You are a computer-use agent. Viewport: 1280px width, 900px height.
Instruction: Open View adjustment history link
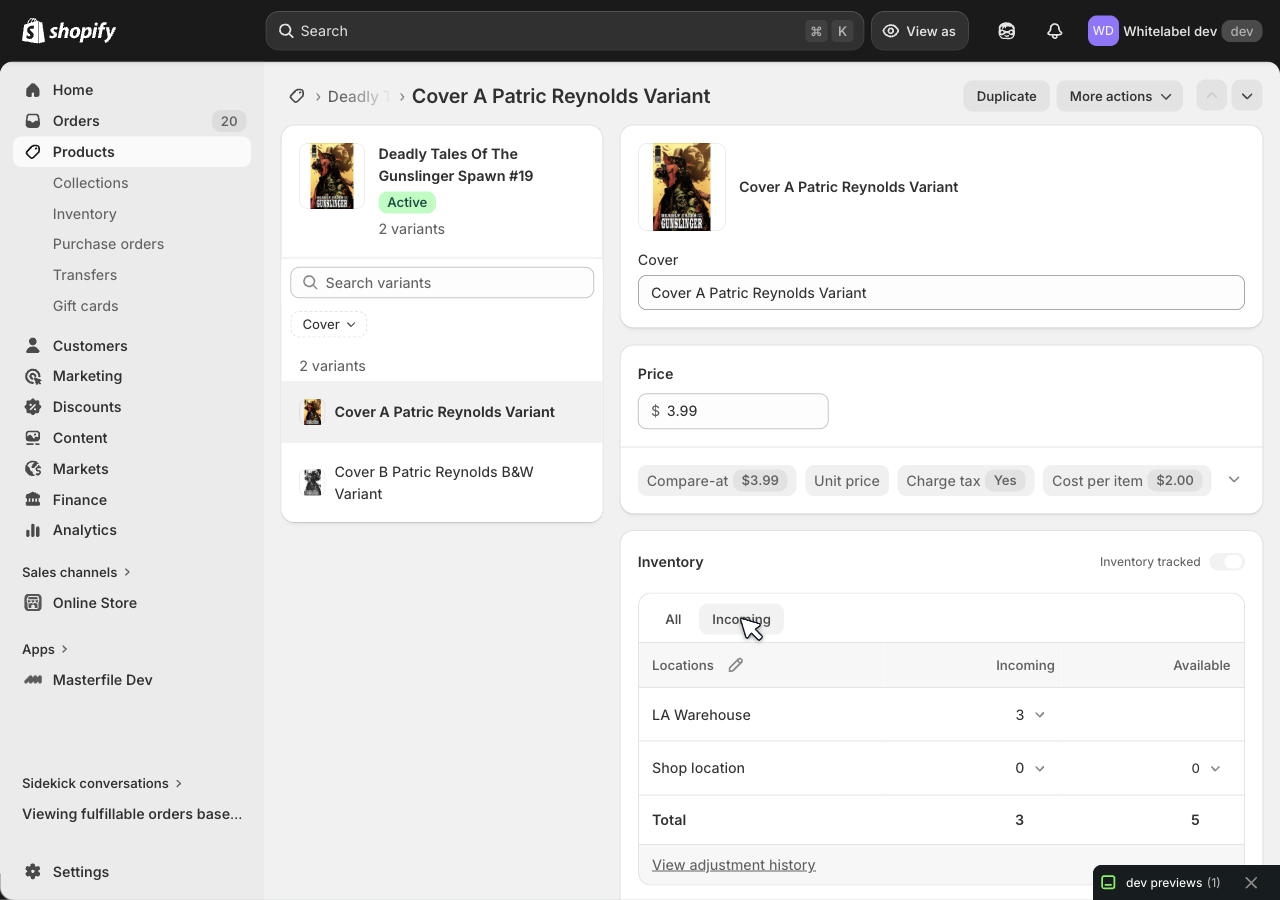(734, 865)
